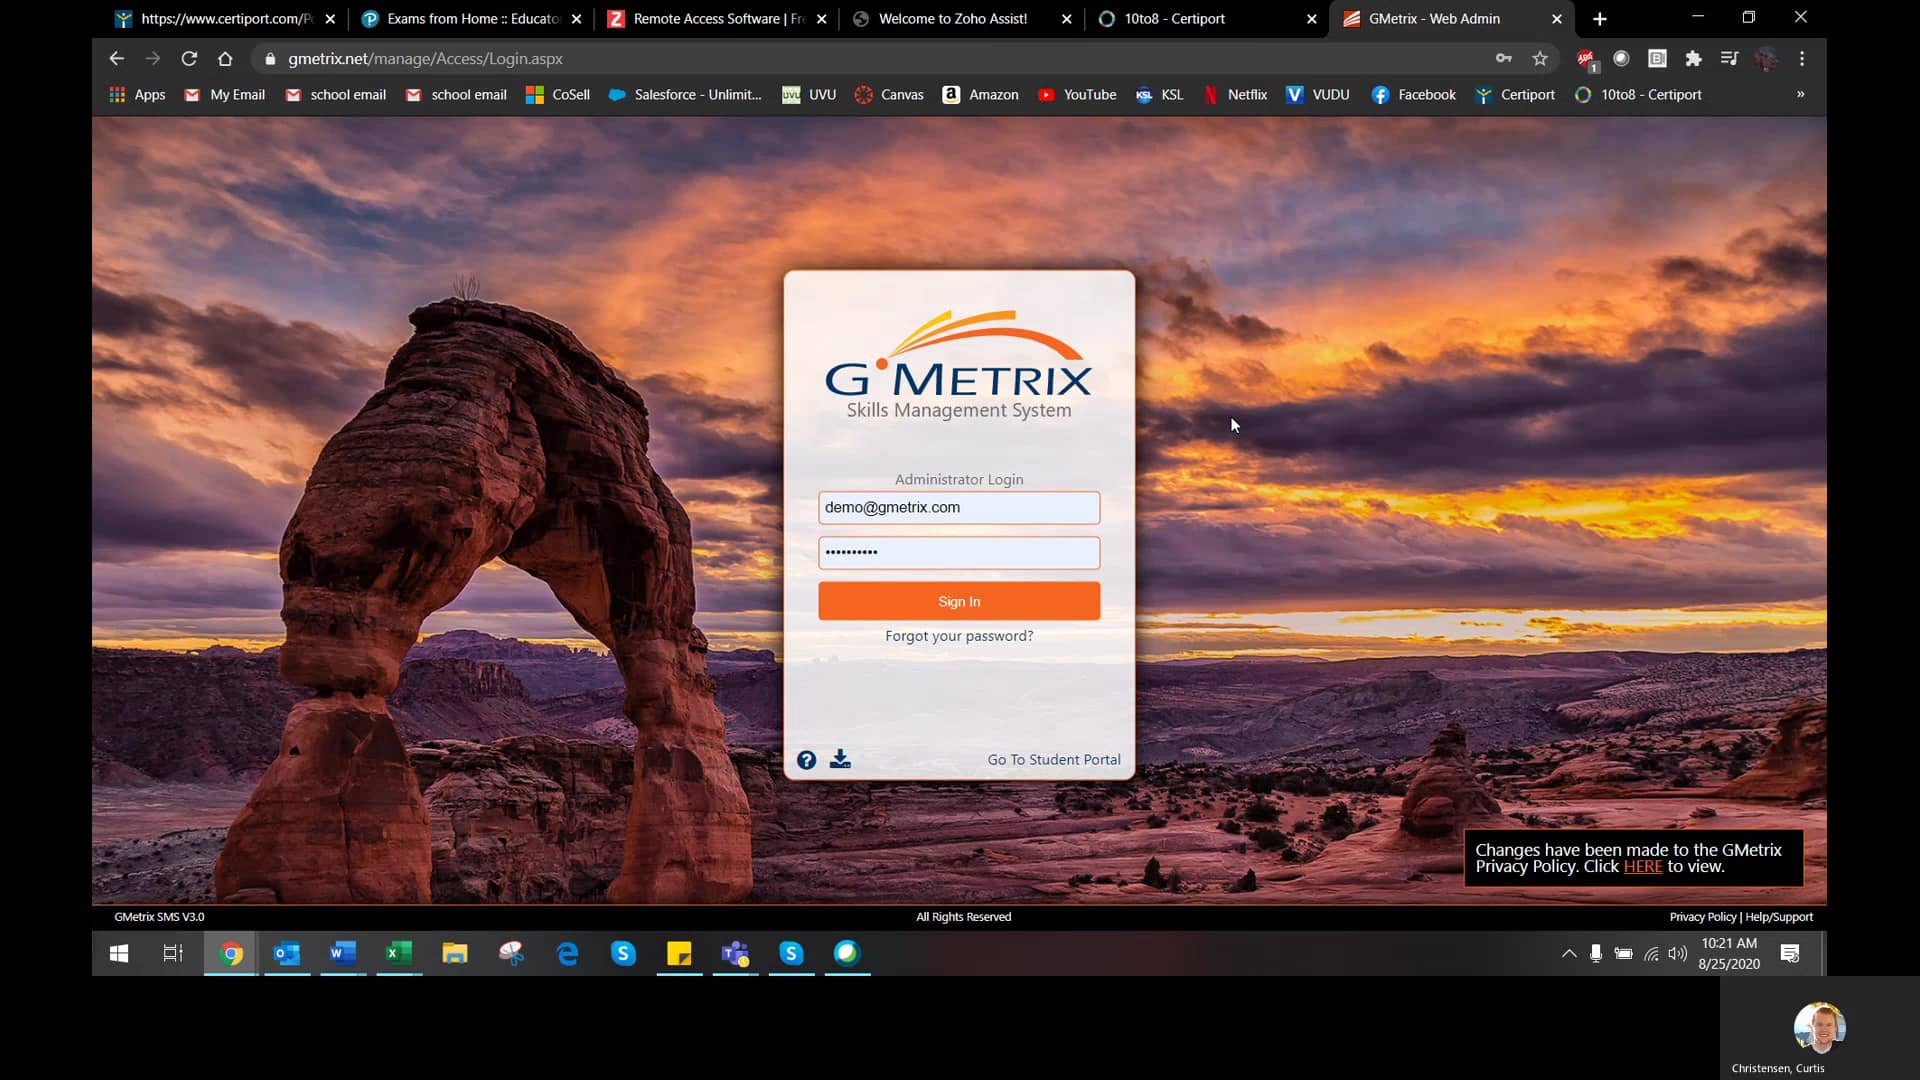Close the GMetrix - Web Admin tab
The height and width of the screenshot is (1080, 1920).
1556,19
